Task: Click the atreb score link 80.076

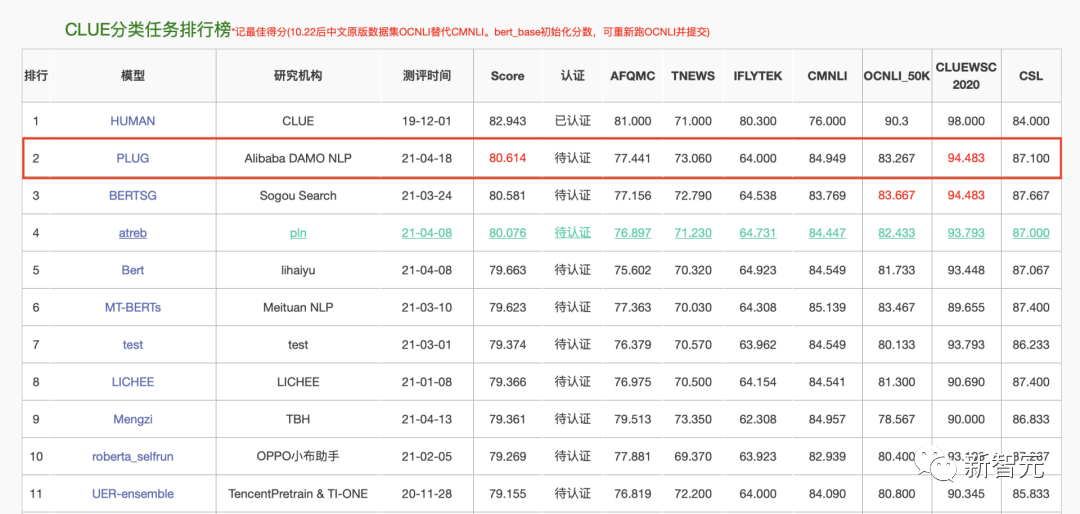Action: [508, 233]
